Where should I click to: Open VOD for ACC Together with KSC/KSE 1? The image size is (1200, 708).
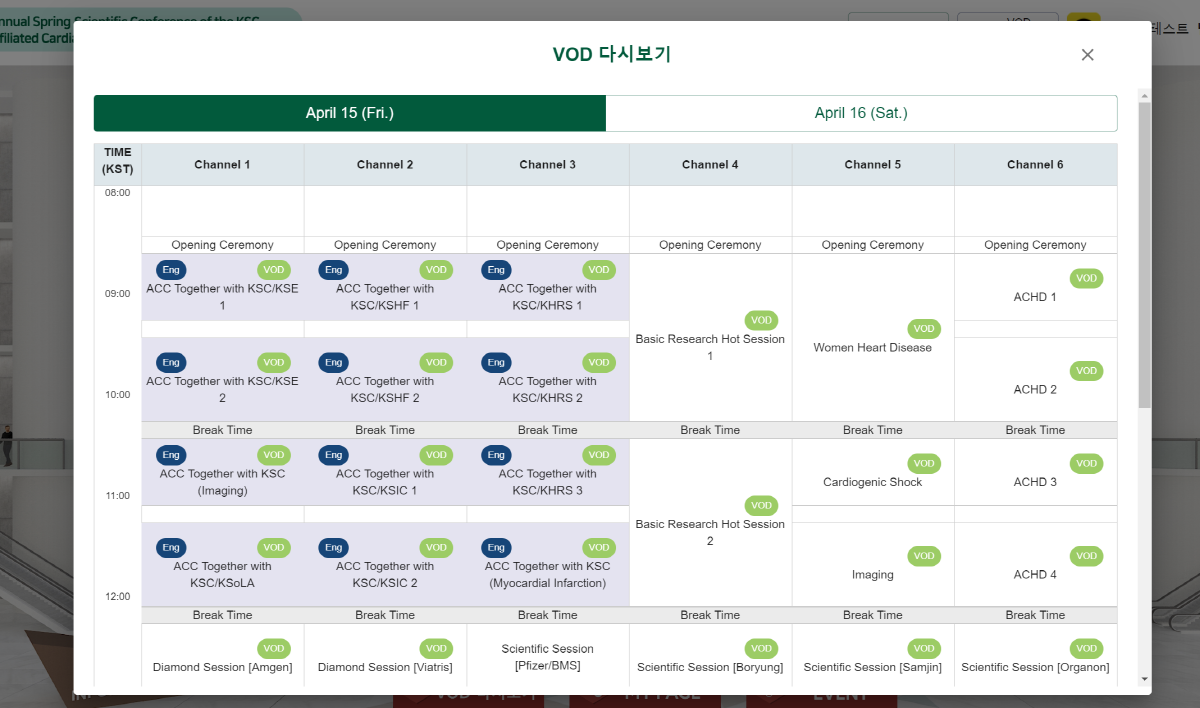click(274, 270)
